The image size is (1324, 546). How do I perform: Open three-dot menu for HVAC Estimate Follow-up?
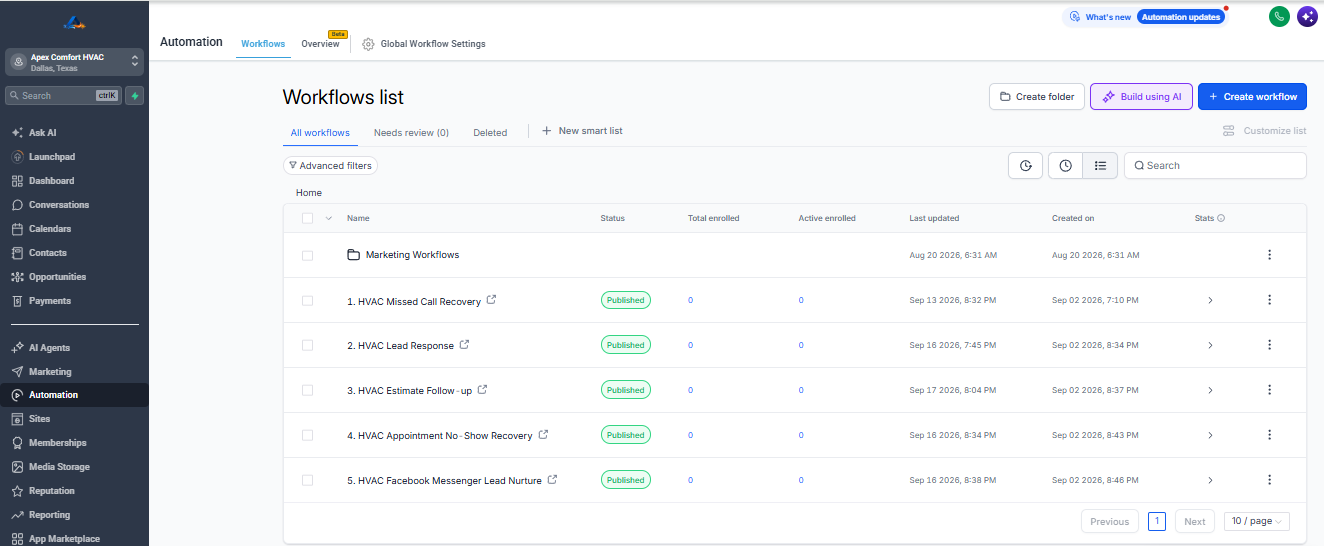(1270, 390)
